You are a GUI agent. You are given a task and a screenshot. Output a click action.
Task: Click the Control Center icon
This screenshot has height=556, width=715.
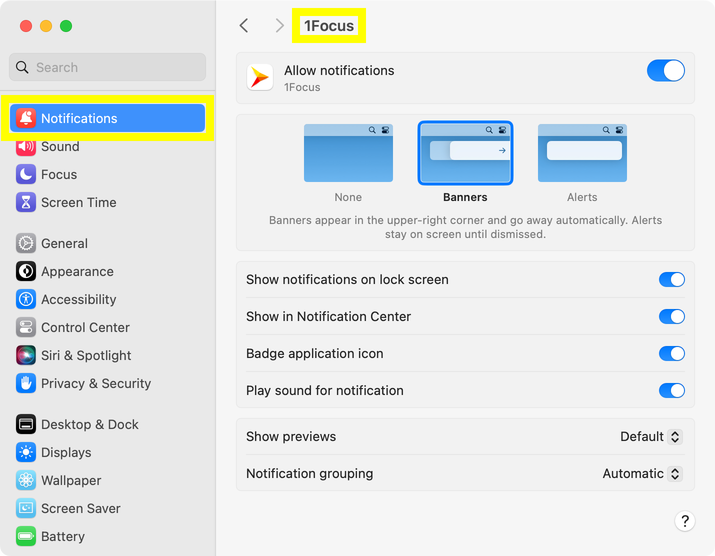click(x=26, y=327)
